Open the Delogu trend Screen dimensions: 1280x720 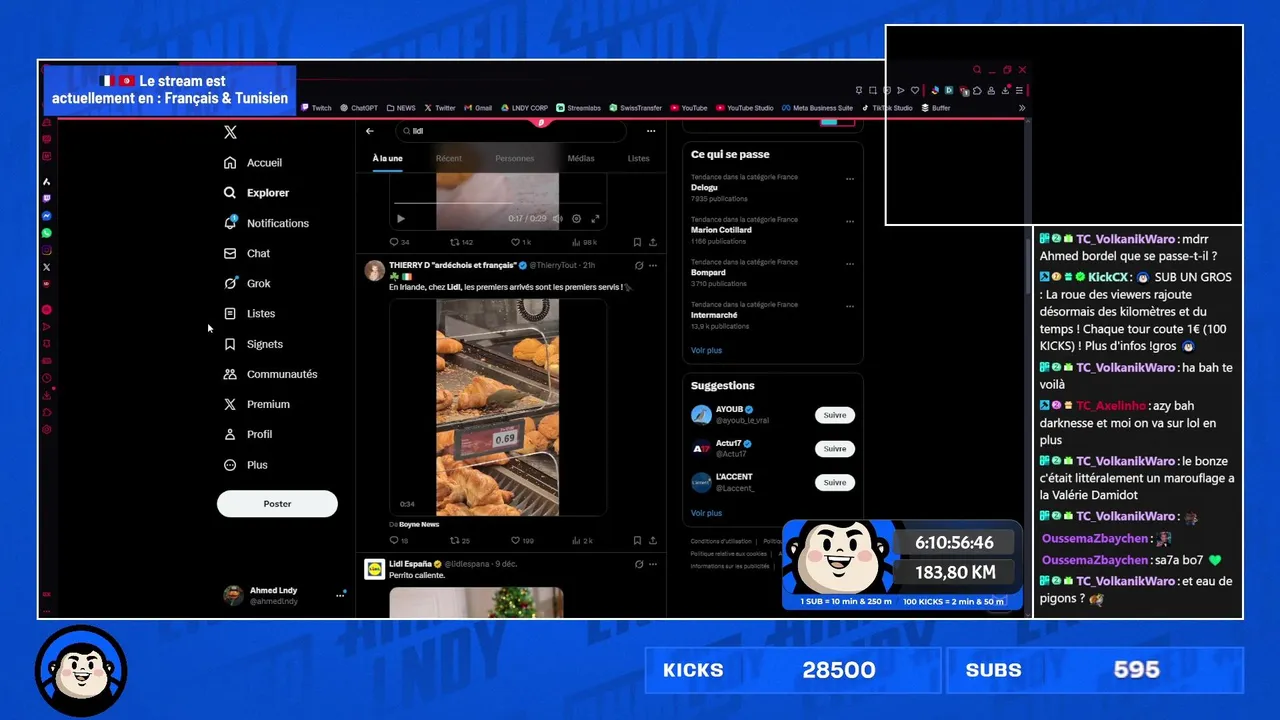click(704, 187)
